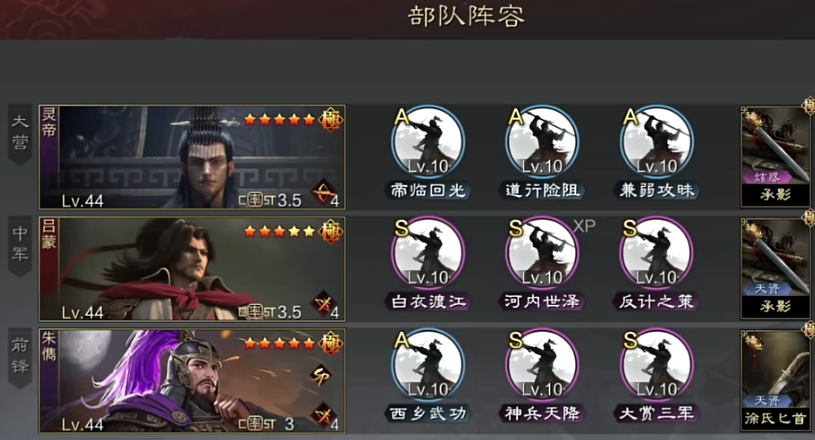
Task: Select the 河内世泽 skill icon
Action: [542, 253]
